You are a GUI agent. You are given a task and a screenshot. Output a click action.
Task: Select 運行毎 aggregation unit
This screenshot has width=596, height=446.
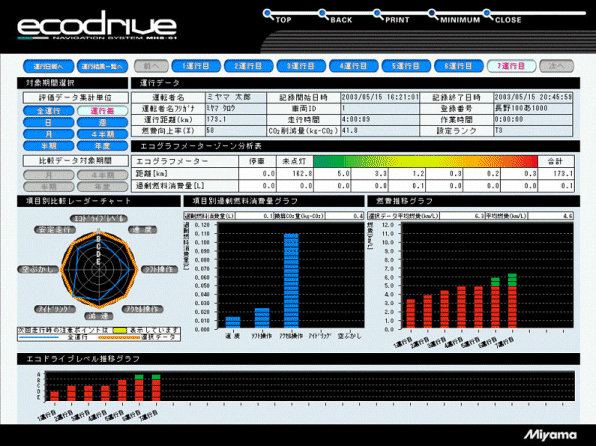pyautogui.click(x=103, y=111)
